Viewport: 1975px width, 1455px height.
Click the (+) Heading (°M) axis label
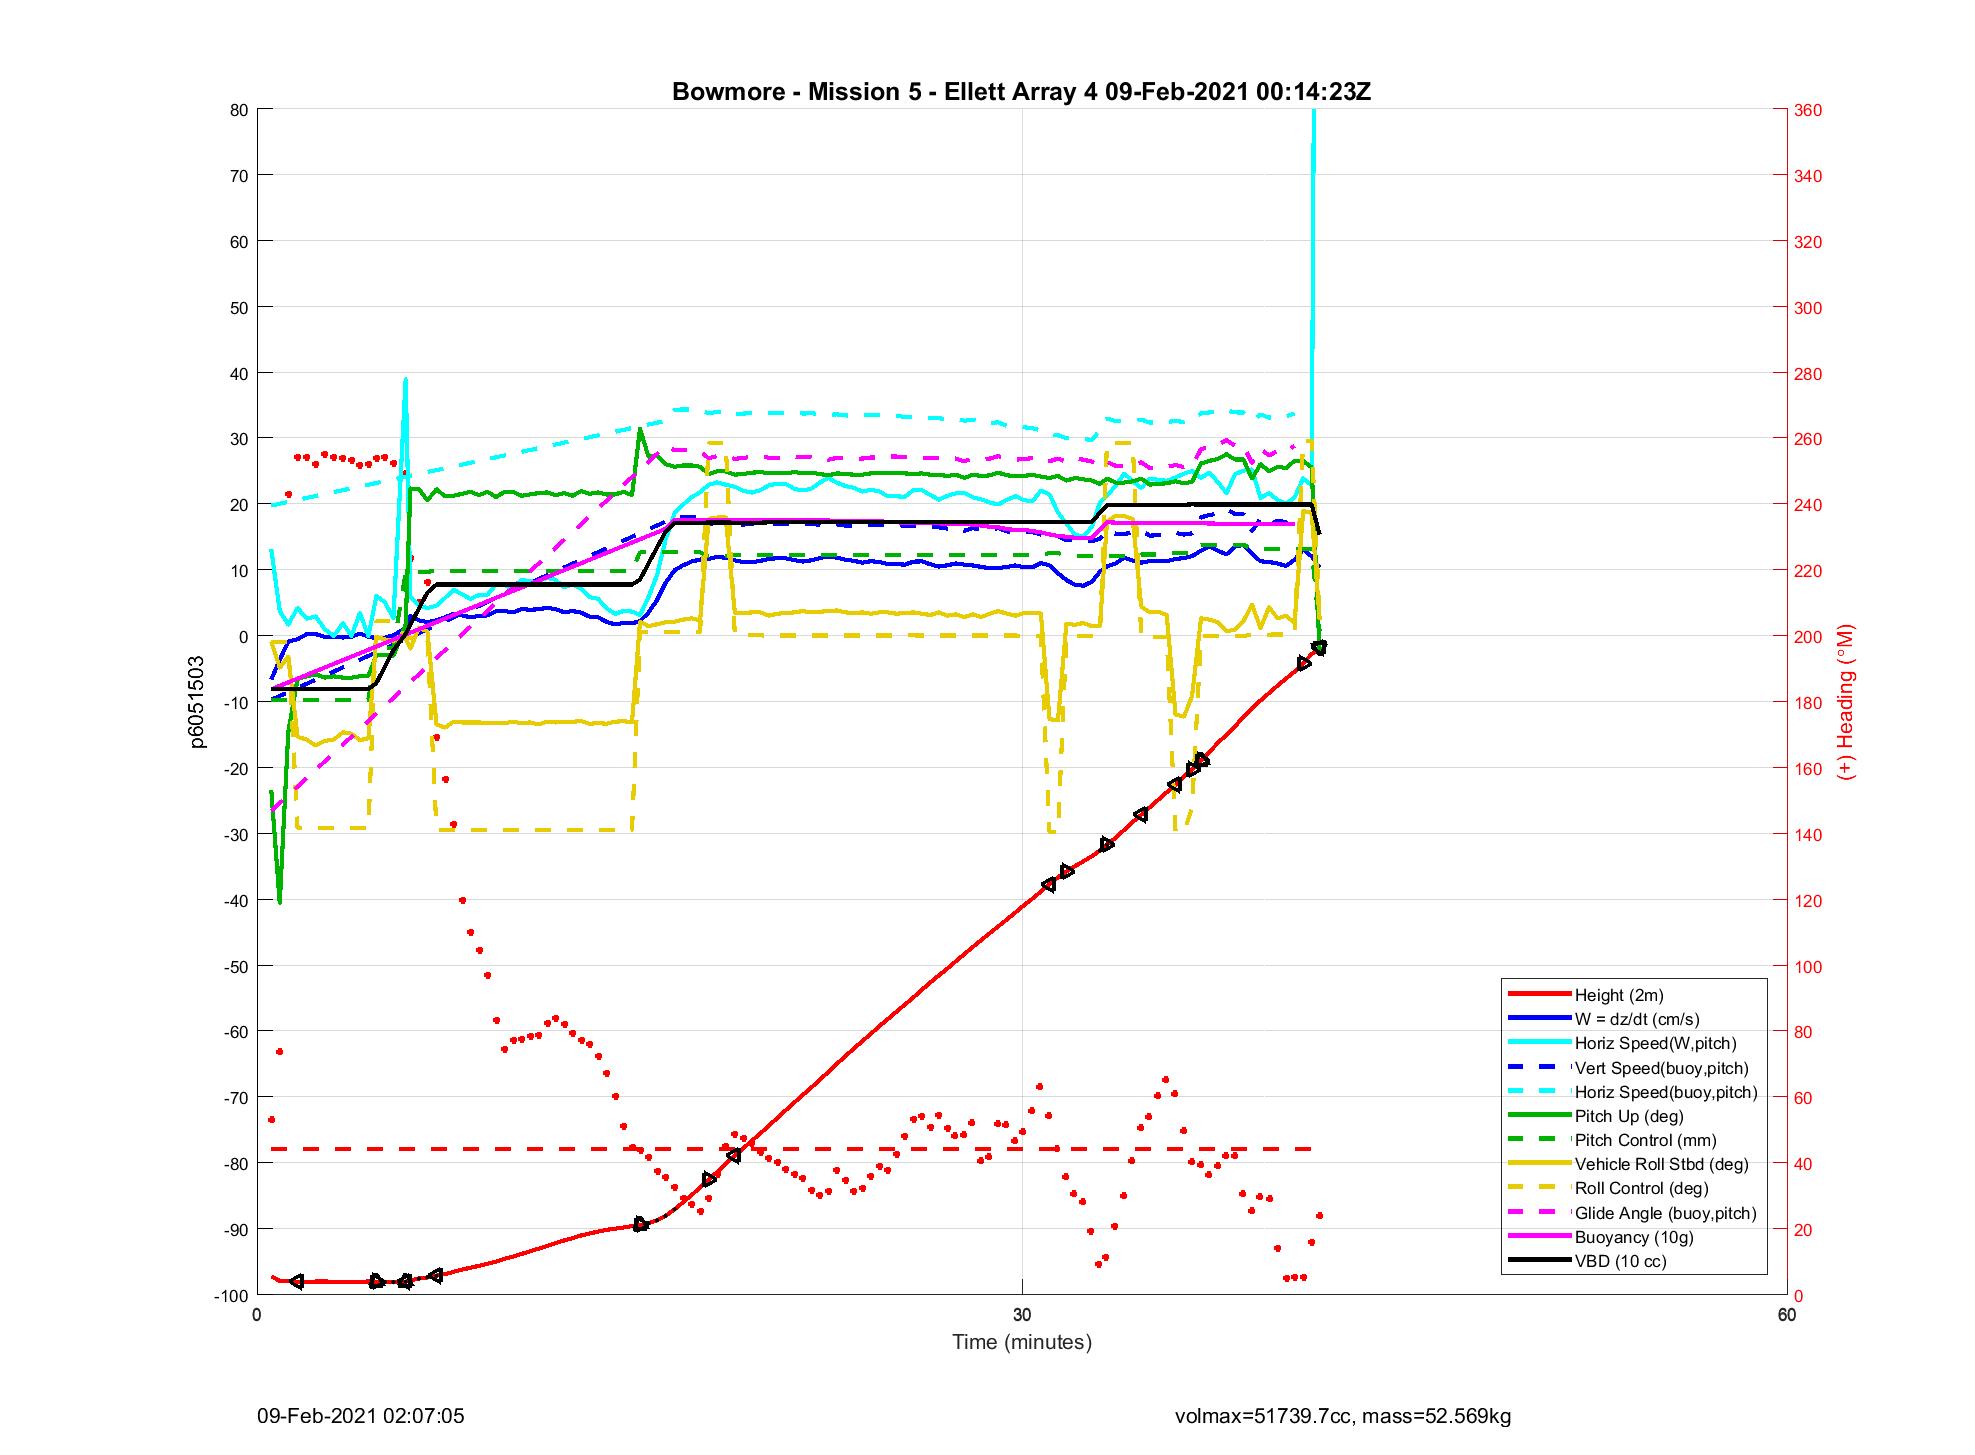click(1846, 702)
